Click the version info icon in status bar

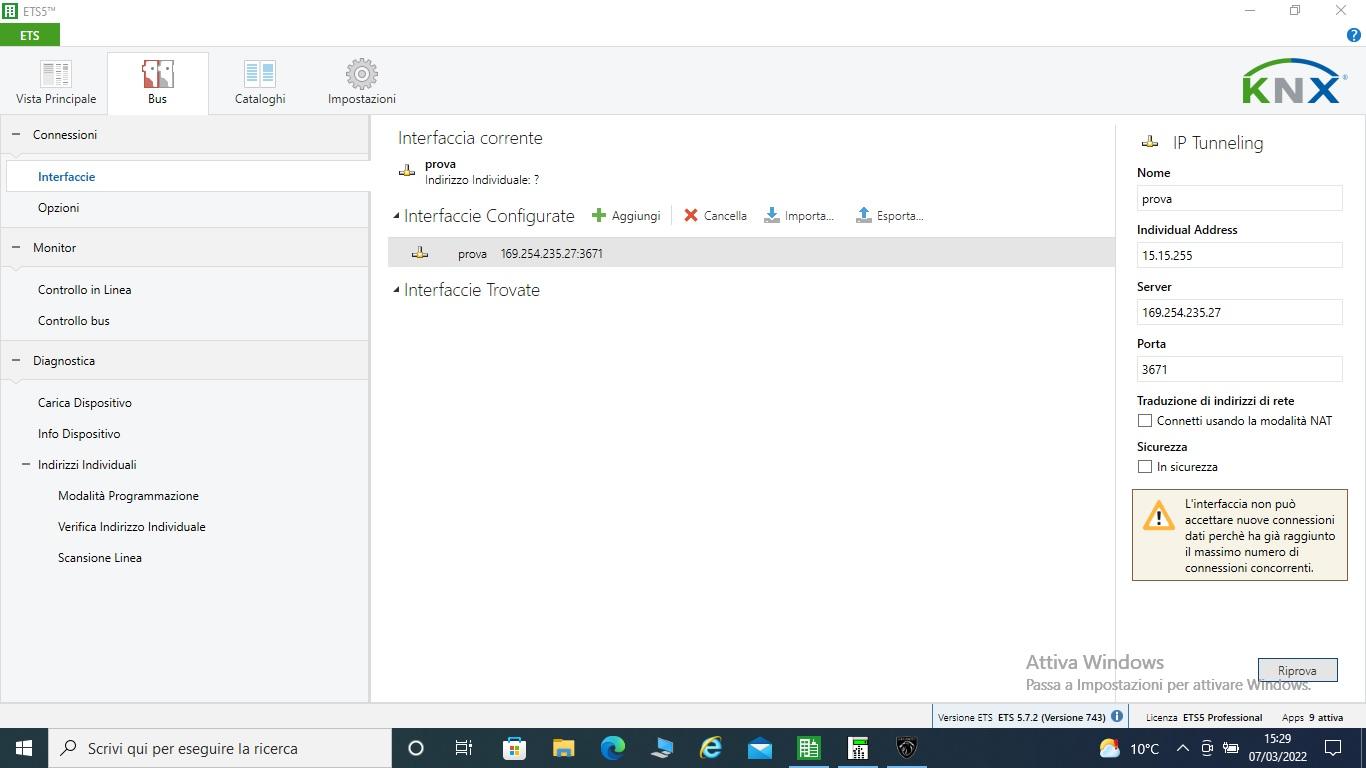(1117, 716)
